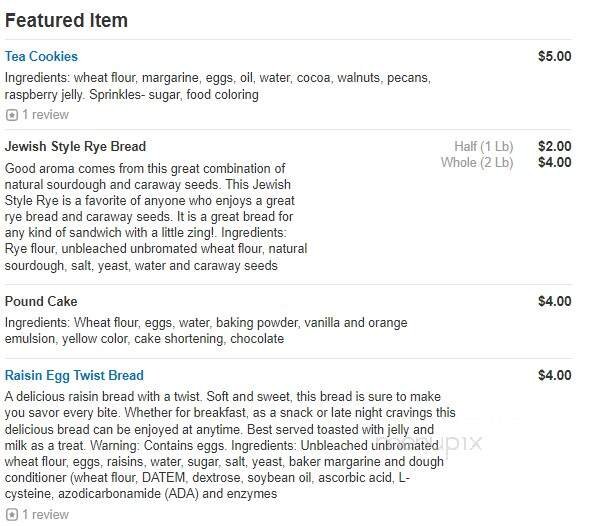Click the $5.00 price for Tea Cookies
This screenshot has width=608, height=526.
(554, 57)
